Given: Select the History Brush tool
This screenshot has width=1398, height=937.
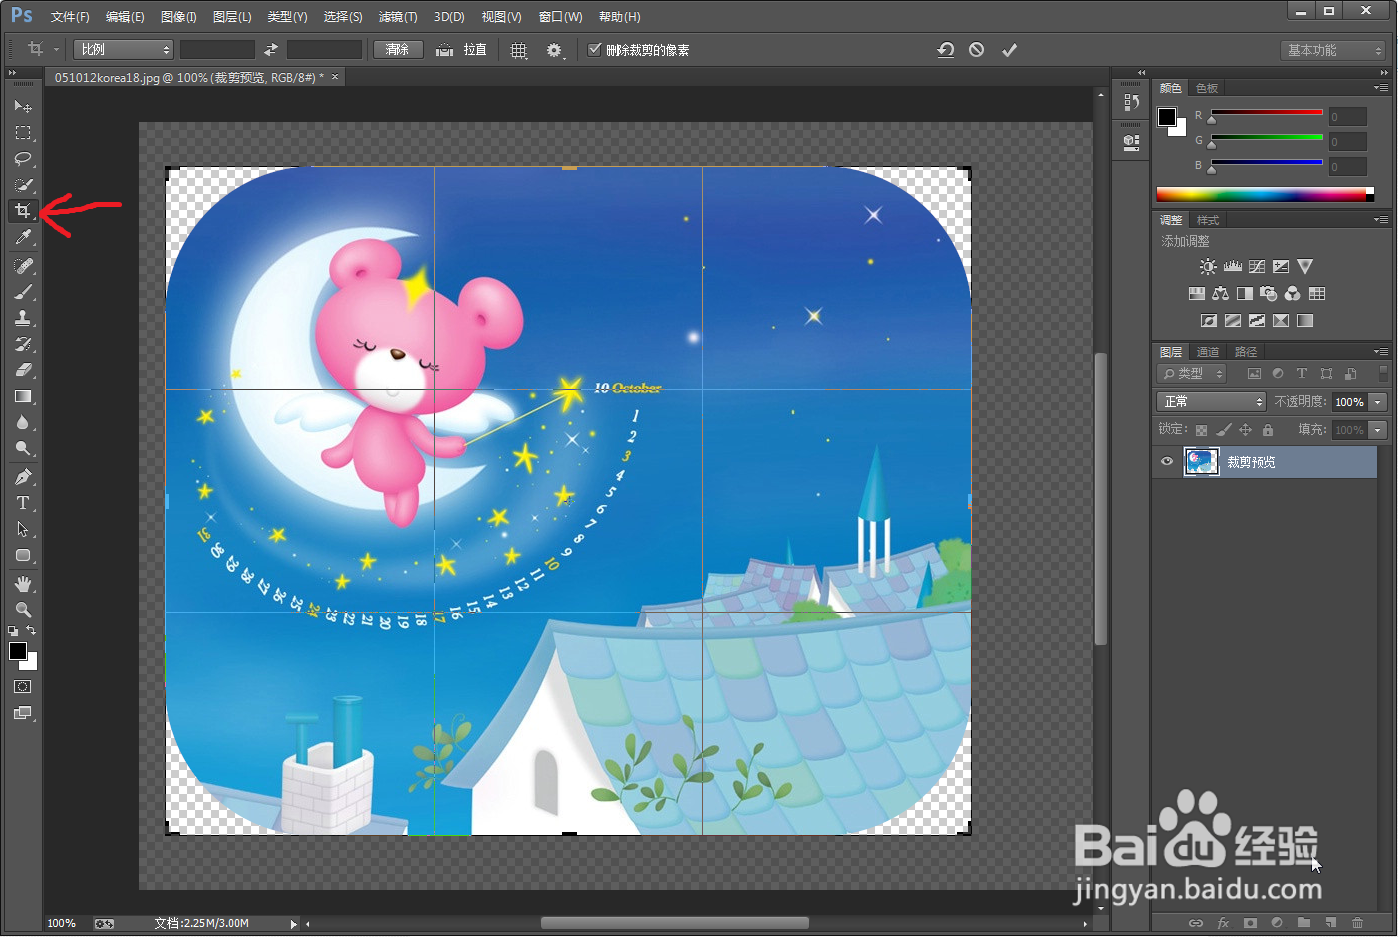Looking at the screenshot, I should 22,344.
